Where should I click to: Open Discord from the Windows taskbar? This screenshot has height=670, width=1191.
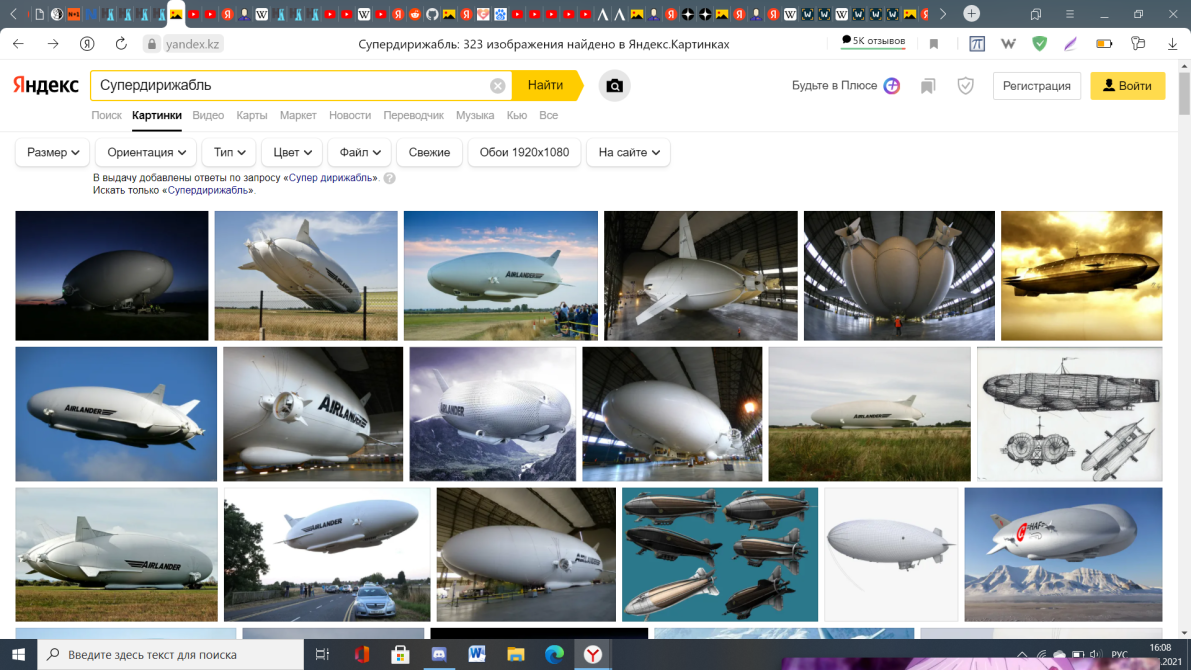tap(438, 654)
